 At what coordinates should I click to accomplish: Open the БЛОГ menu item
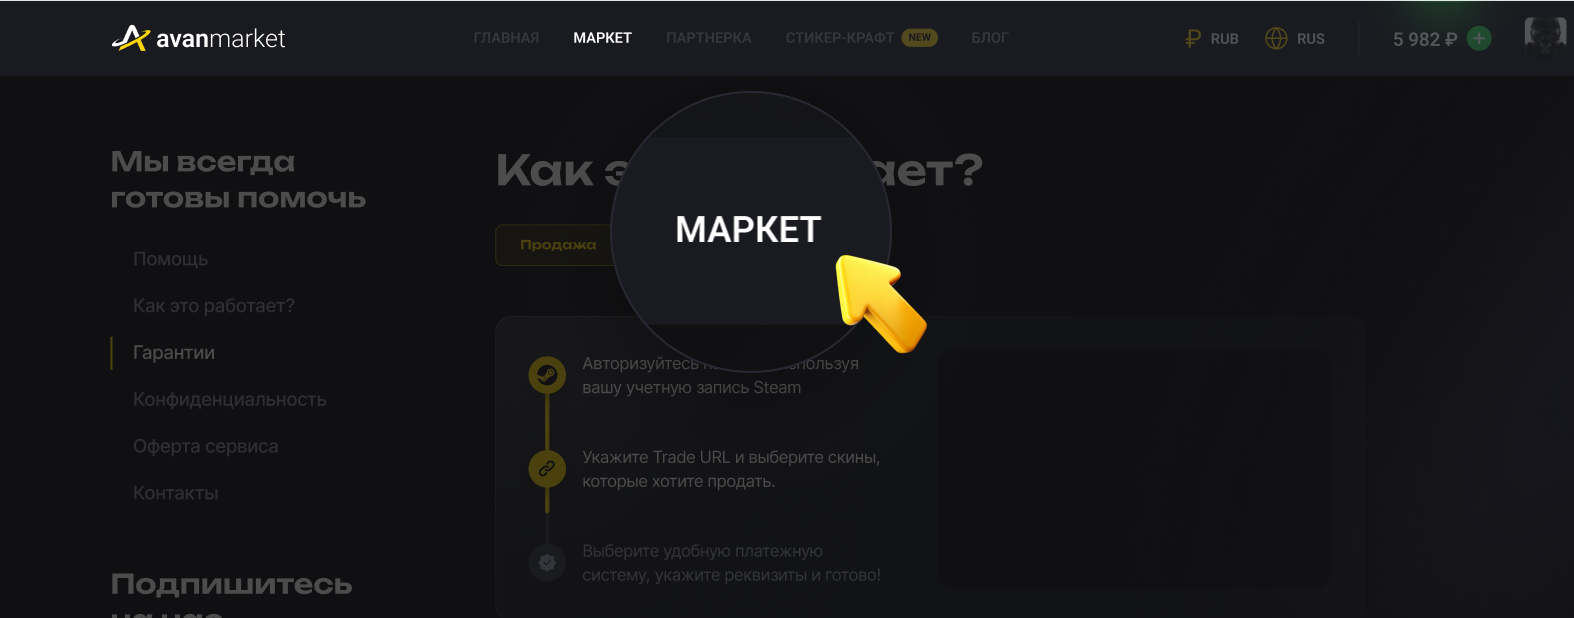[990, 38]
